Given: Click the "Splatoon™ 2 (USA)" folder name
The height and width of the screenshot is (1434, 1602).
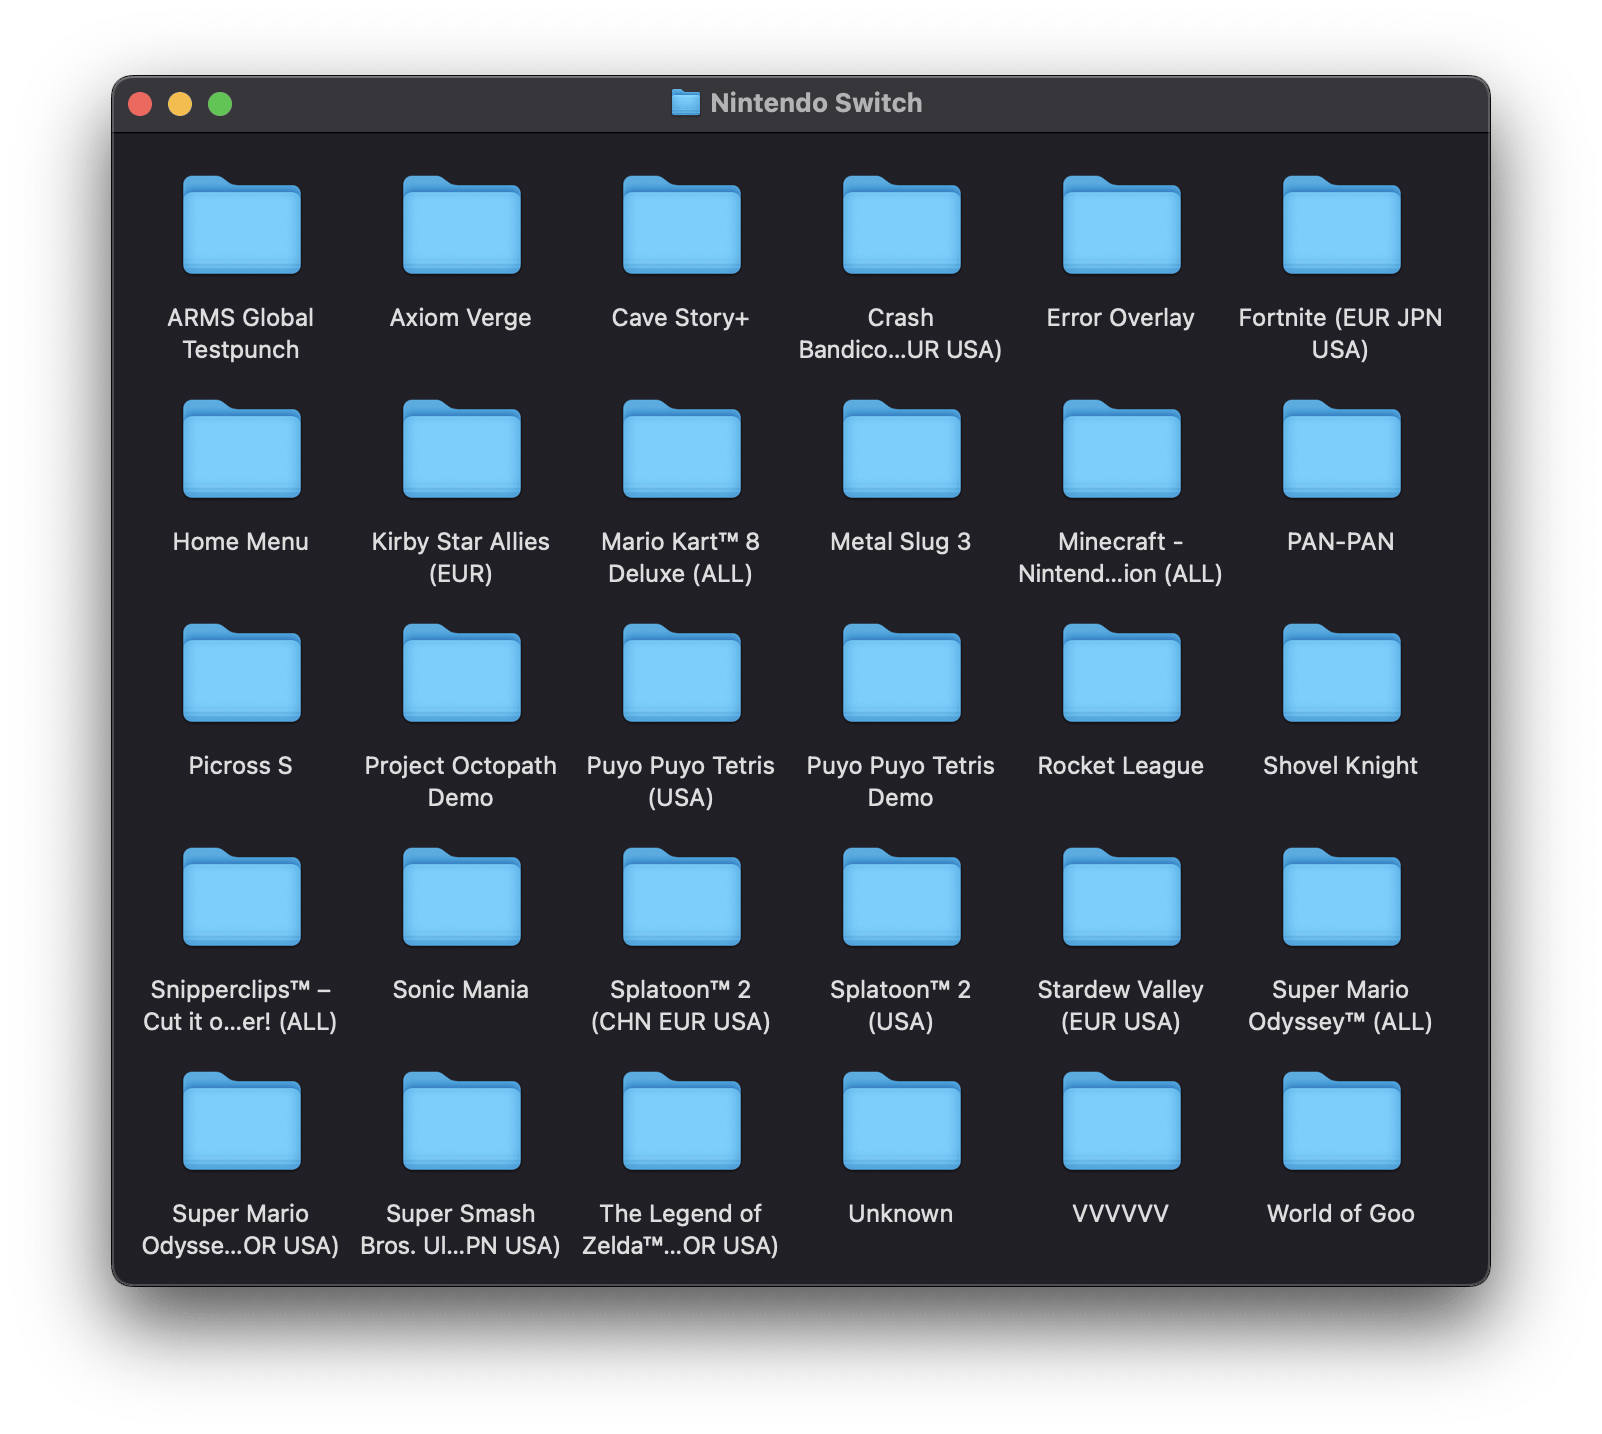Looking at the screenshot, I should pos(901,1006).
